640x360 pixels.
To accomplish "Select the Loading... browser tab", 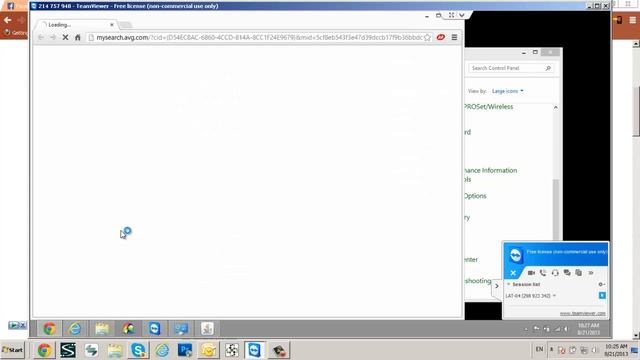I will [76, 25].
